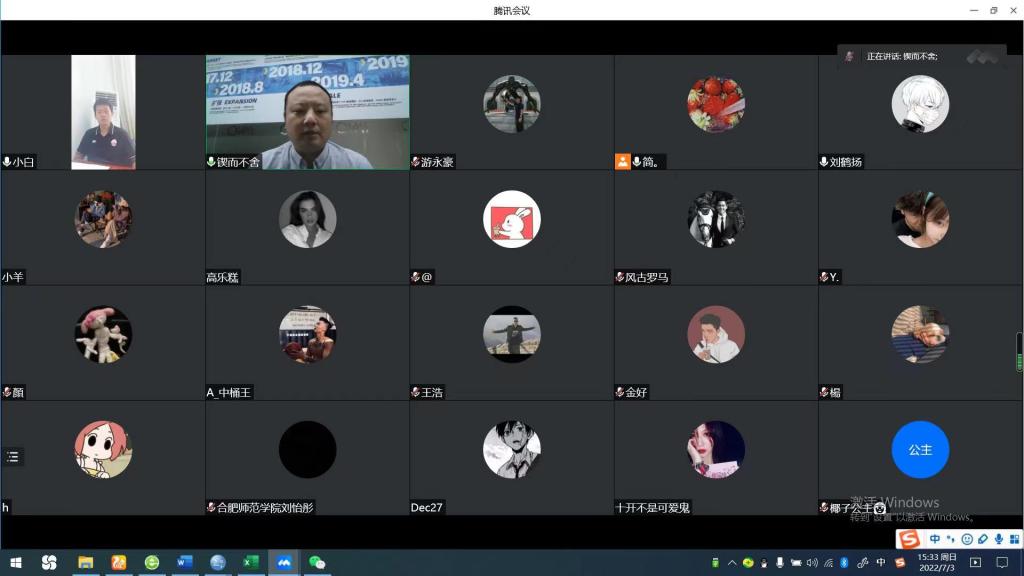This screenshot has width=1024, height=576.
Task: Click the list icon on left edge
Action: (x=13, y=457)
